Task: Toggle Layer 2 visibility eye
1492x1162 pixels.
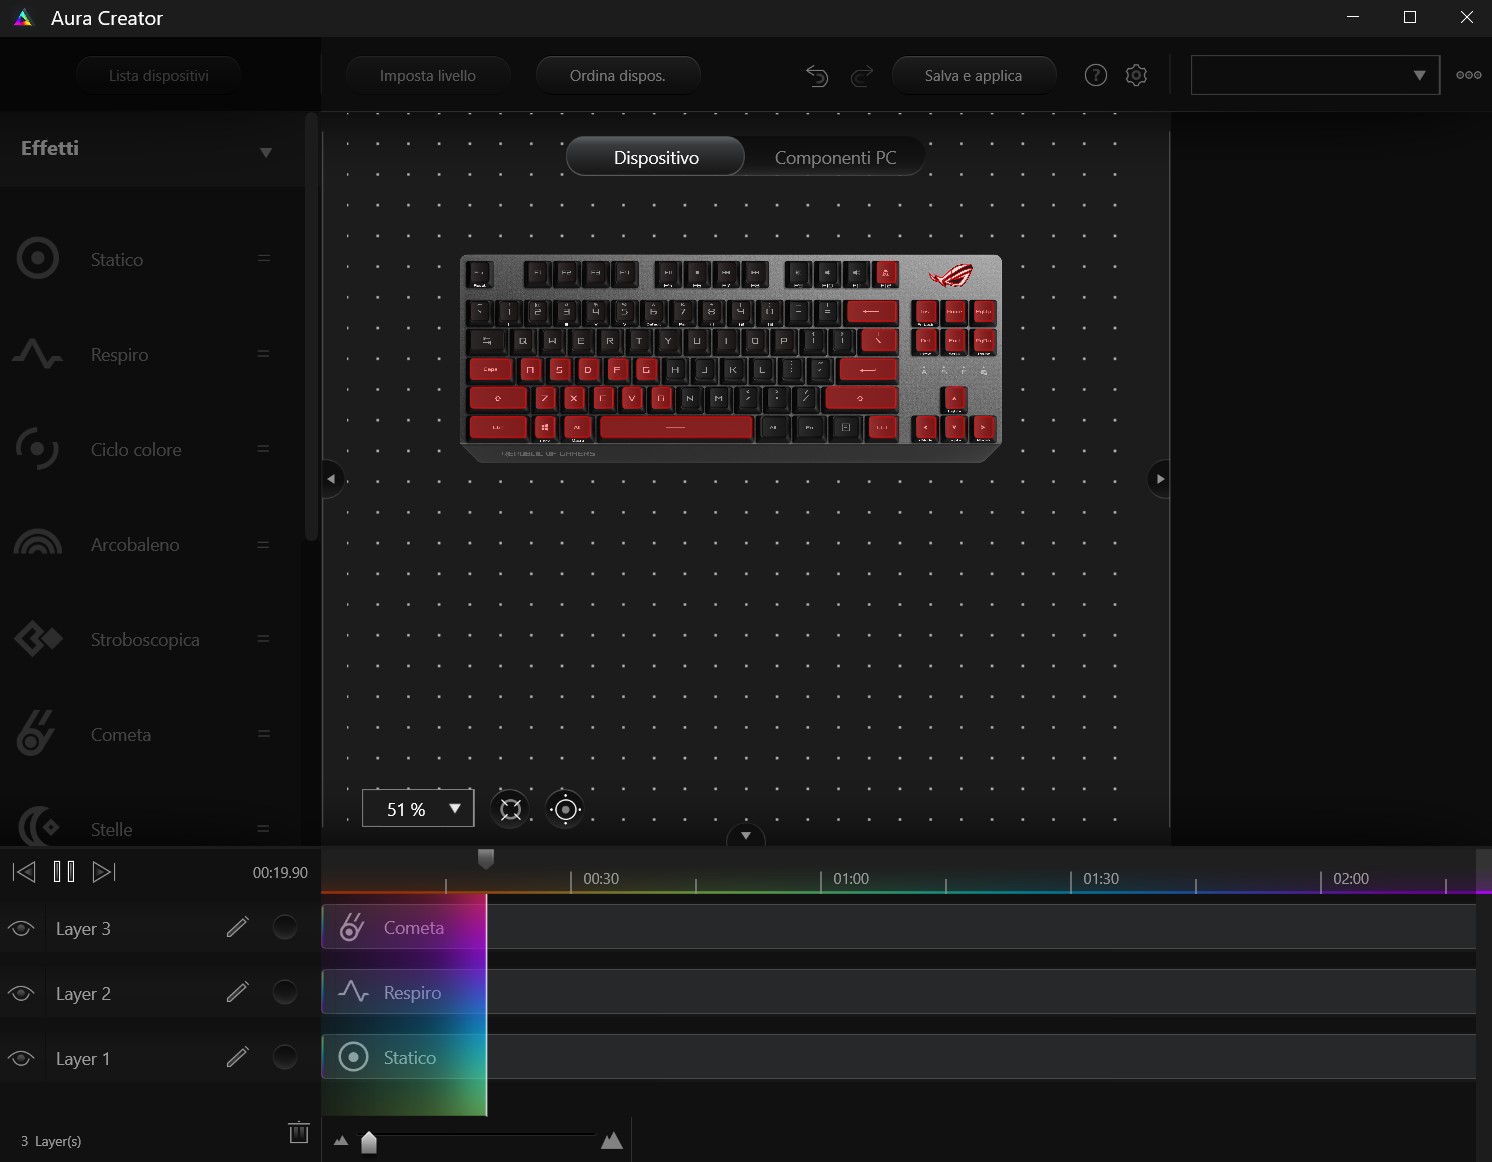Action: coord(21,993)
